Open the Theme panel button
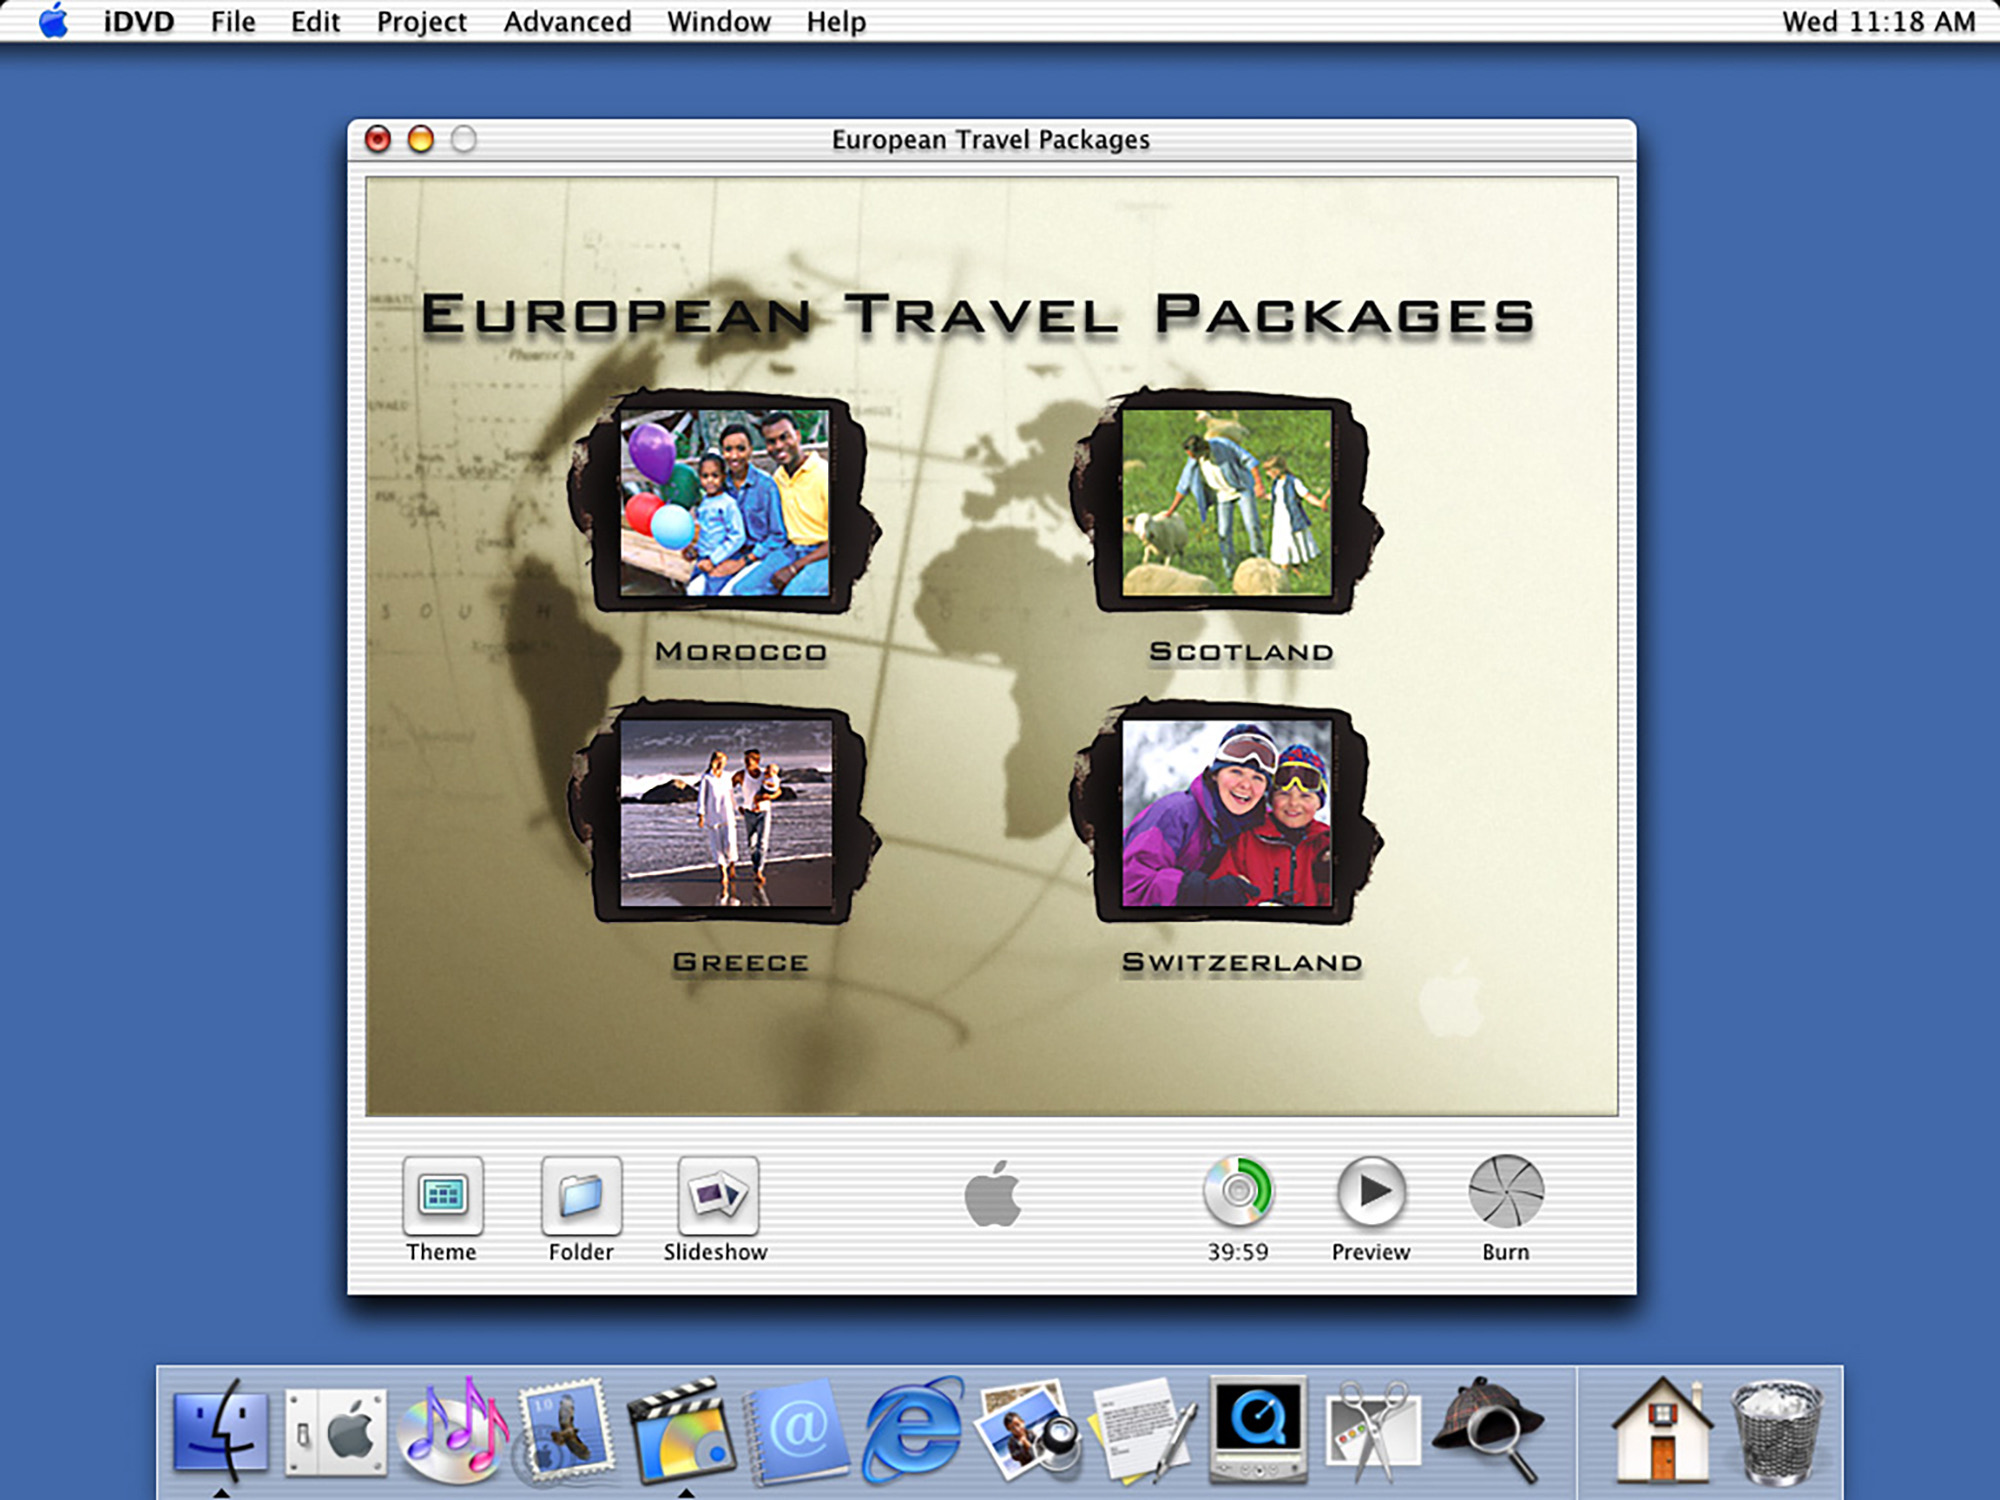 (x=442, y=1195)
